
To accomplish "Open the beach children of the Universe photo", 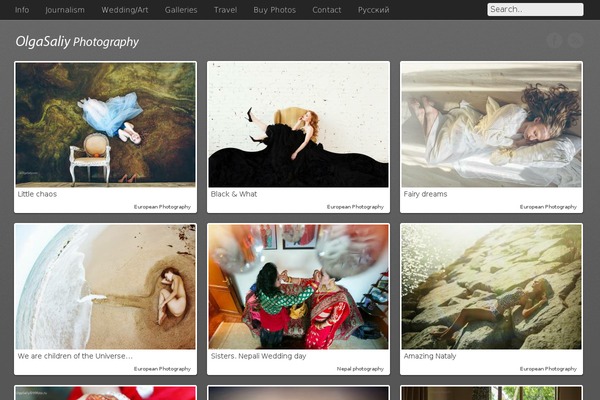I will click(x=106, y=287).
